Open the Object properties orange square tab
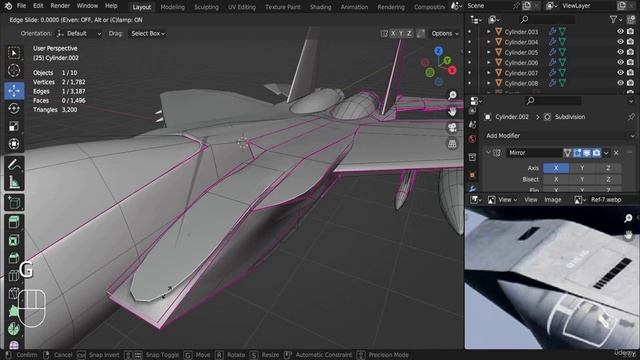Image resolution: width=640 pixels, height=360 pixels. 473,175
